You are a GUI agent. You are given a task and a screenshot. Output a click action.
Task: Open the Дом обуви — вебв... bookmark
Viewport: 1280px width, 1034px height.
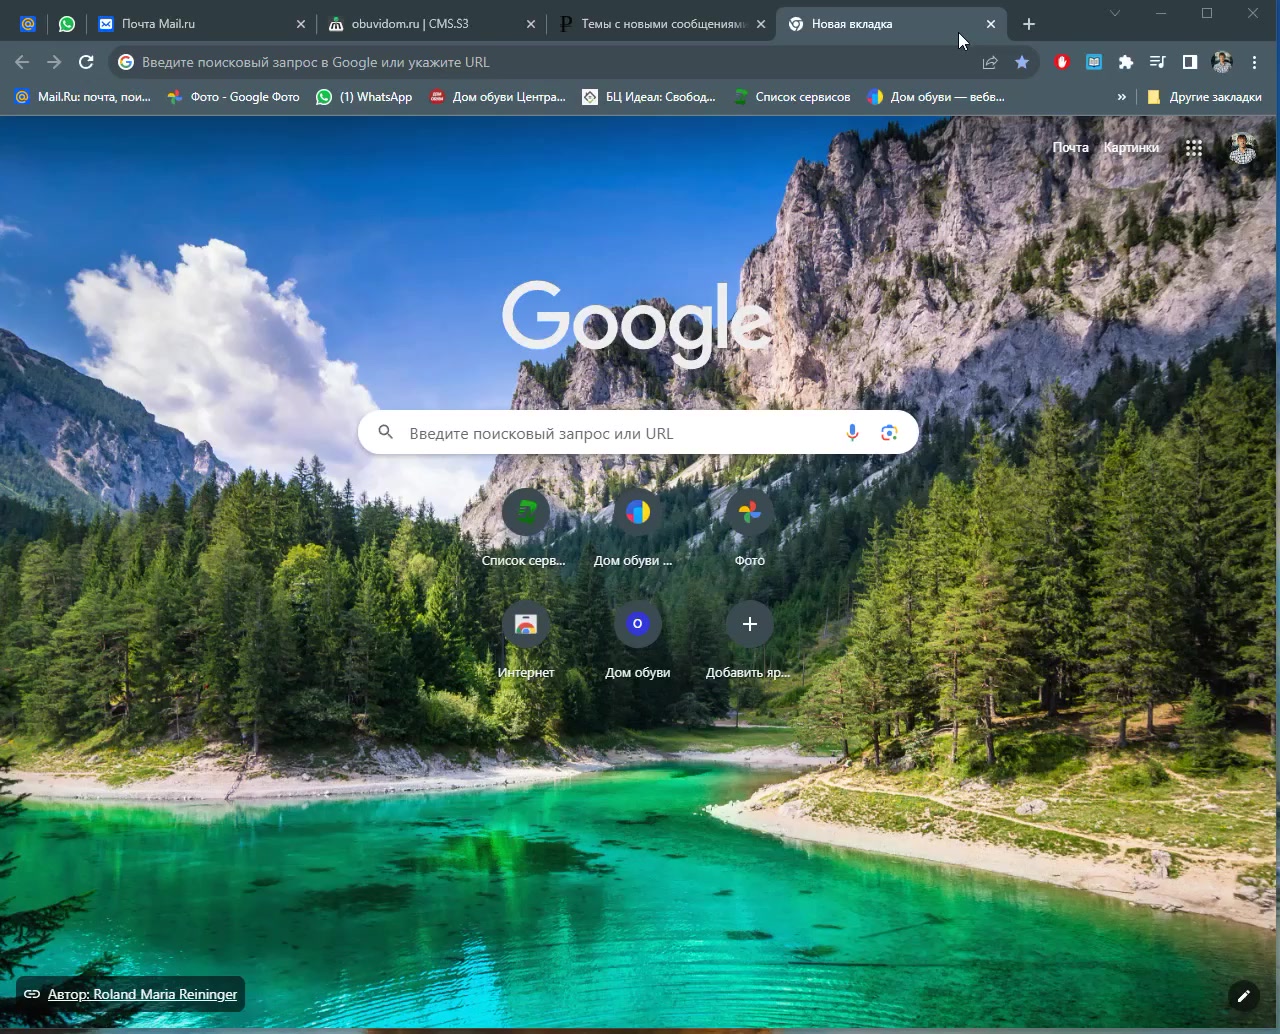point(936,97)
